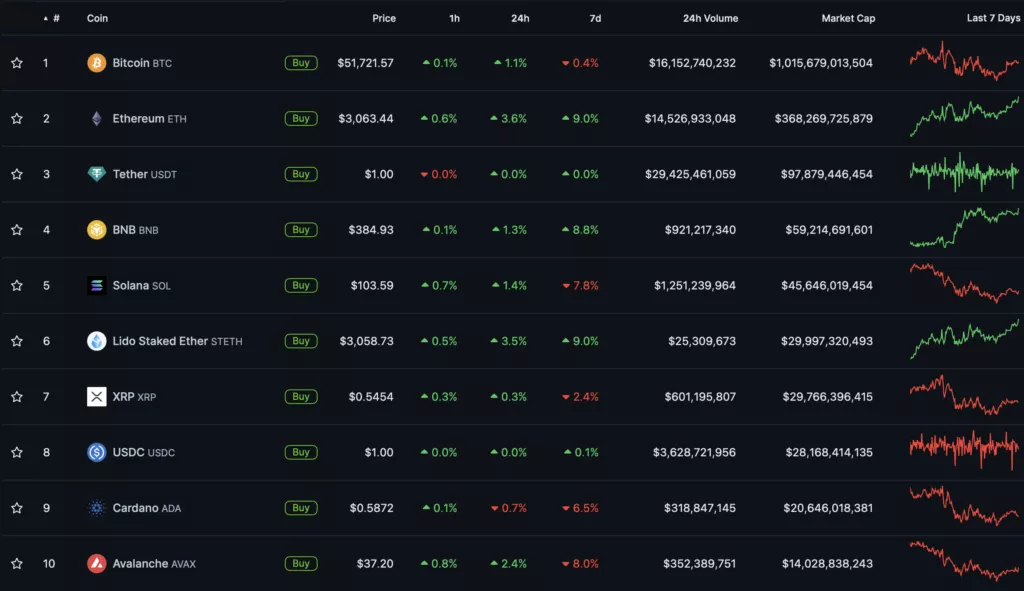The height and width of the screenshot is (591, 1024).
Task: Click the Avalanche logo icon
Action: (97, 564)
